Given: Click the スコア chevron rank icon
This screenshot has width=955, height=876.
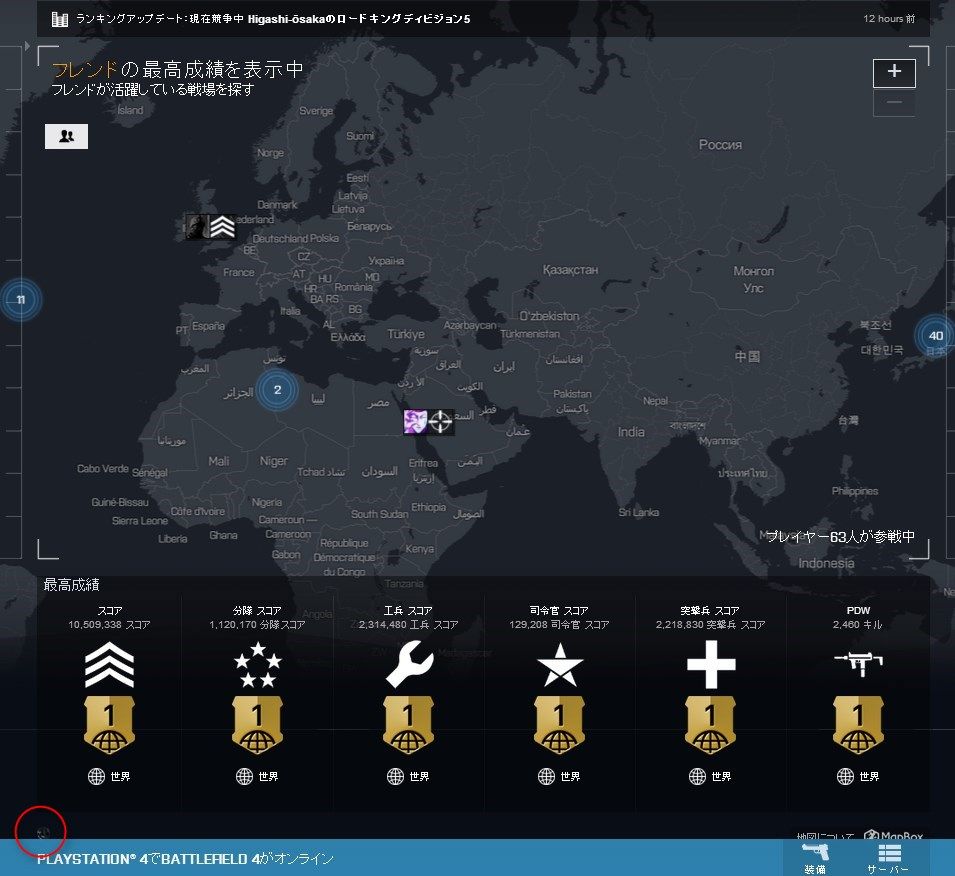Looking at the screenshot, I should 109,665.
